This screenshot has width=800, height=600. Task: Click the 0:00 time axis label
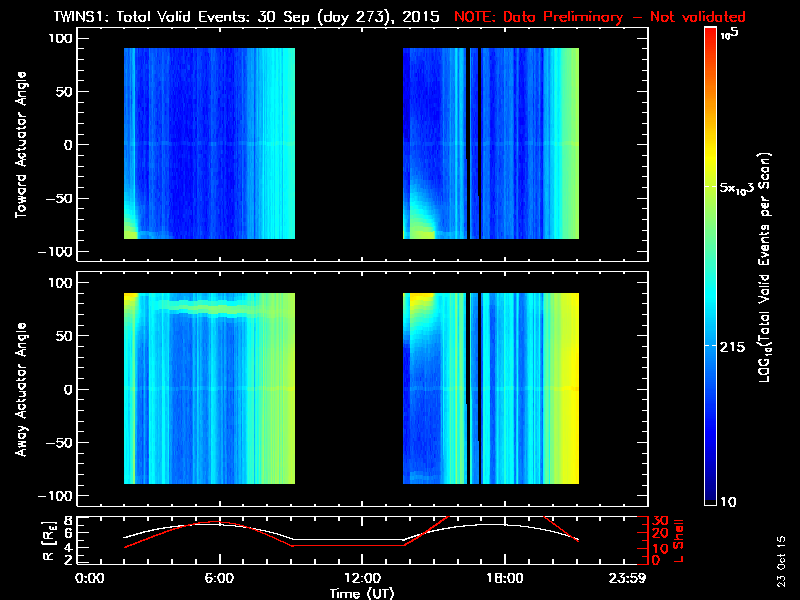click(x=89, y=578)
